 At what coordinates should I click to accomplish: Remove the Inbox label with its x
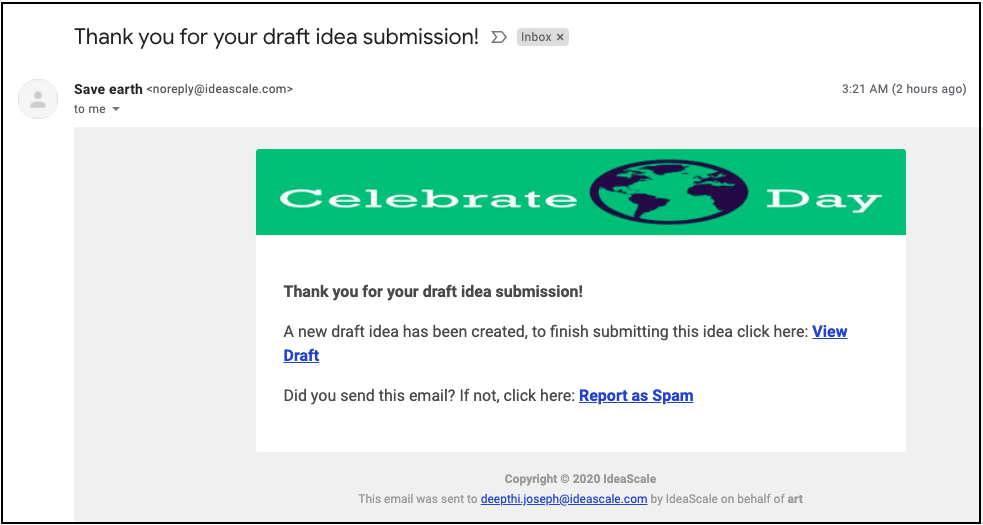pyautogui.click(x=560, y=38)
